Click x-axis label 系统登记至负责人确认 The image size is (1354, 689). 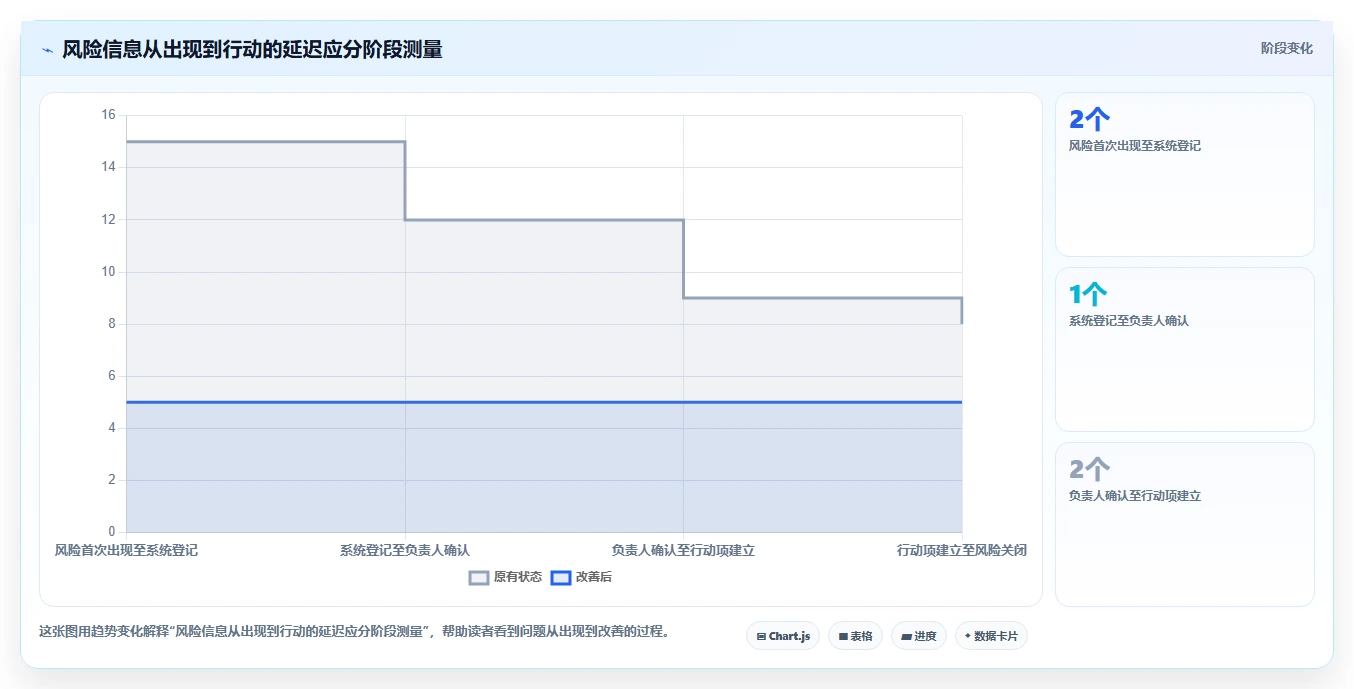click(x=405, y=550)
